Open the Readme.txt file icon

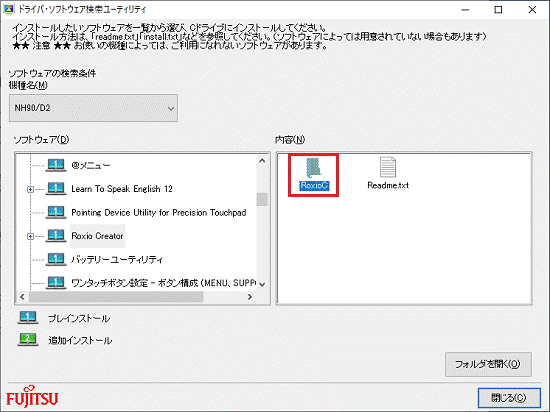(x=388, y=167)
